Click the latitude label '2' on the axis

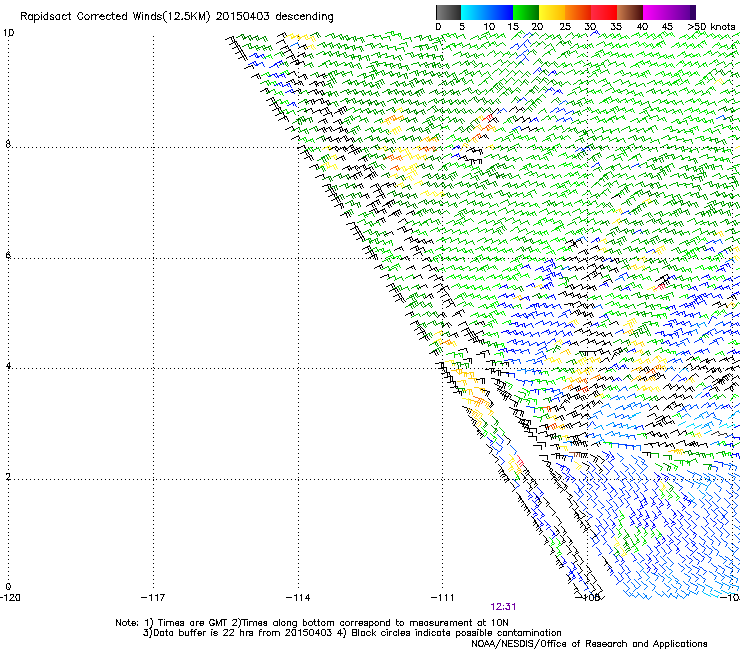8,477
